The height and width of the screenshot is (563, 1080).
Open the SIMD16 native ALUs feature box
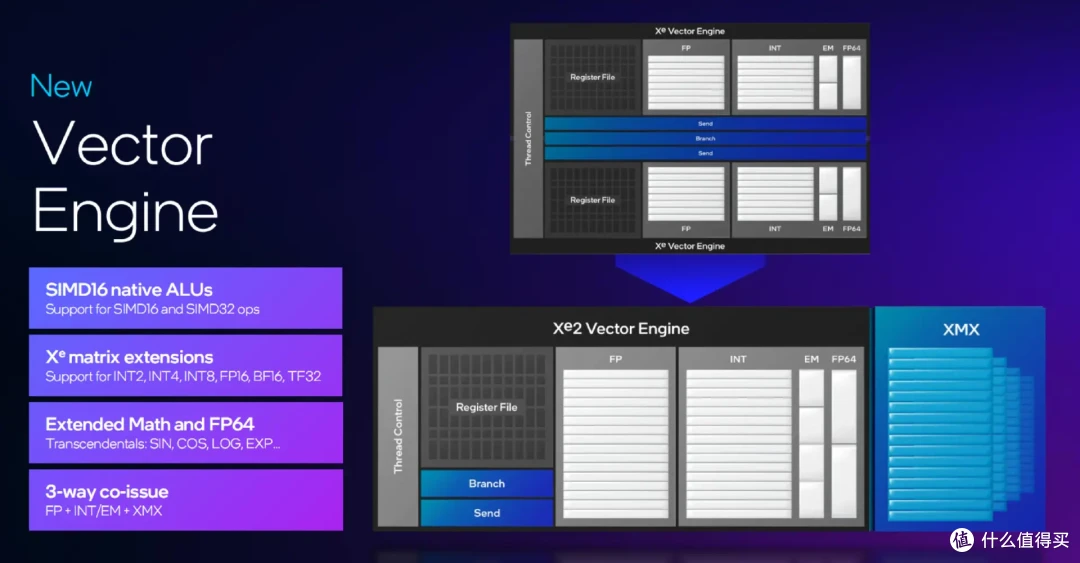click(x=186, y=298)
